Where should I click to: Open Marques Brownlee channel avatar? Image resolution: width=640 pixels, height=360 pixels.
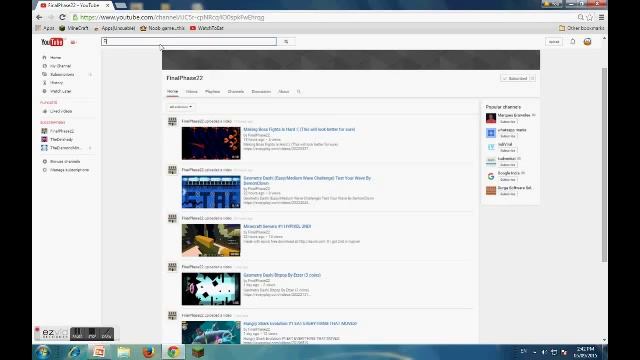491,118
